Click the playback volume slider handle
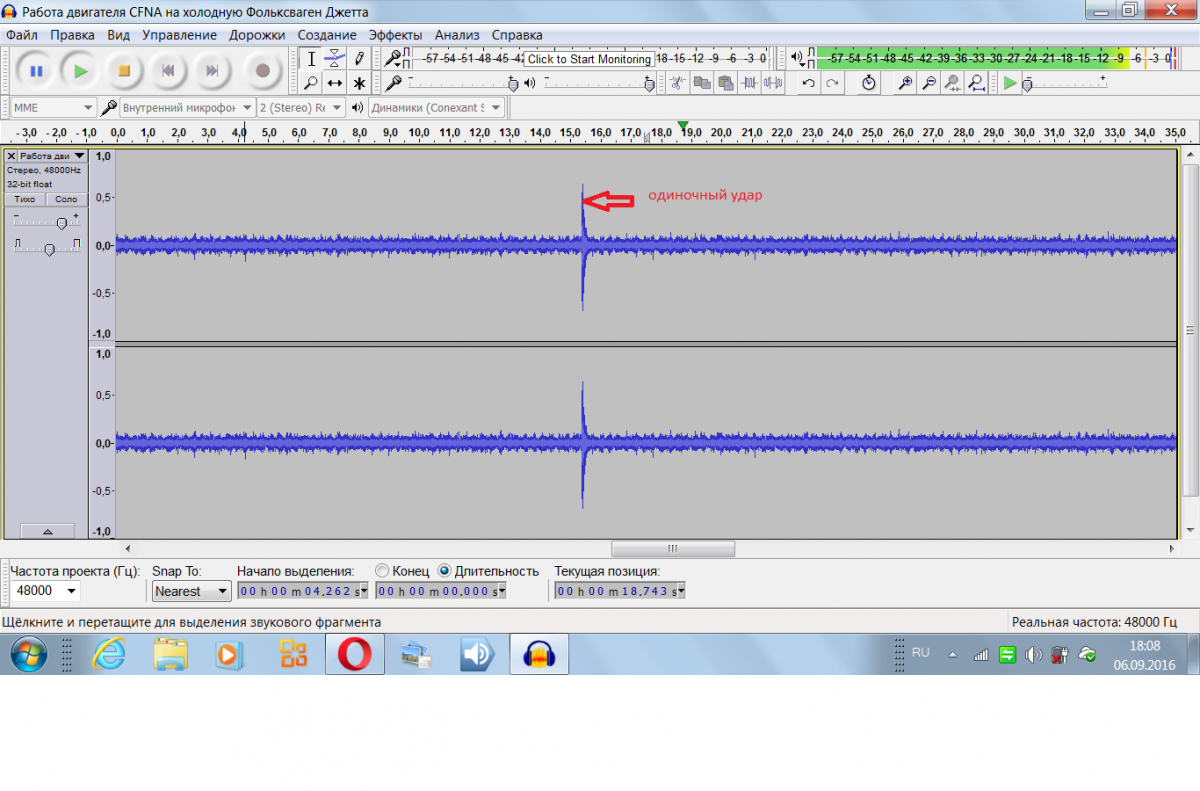Viewport: 1200px width, 791px height. (x=650, y=84)
